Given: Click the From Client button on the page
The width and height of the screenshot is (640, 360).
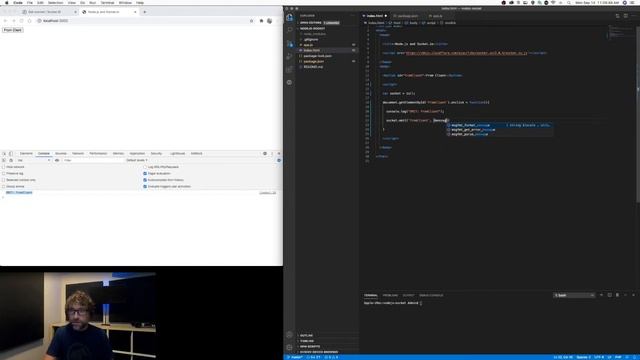Looking at the screenshot, I should click(13, 30).
